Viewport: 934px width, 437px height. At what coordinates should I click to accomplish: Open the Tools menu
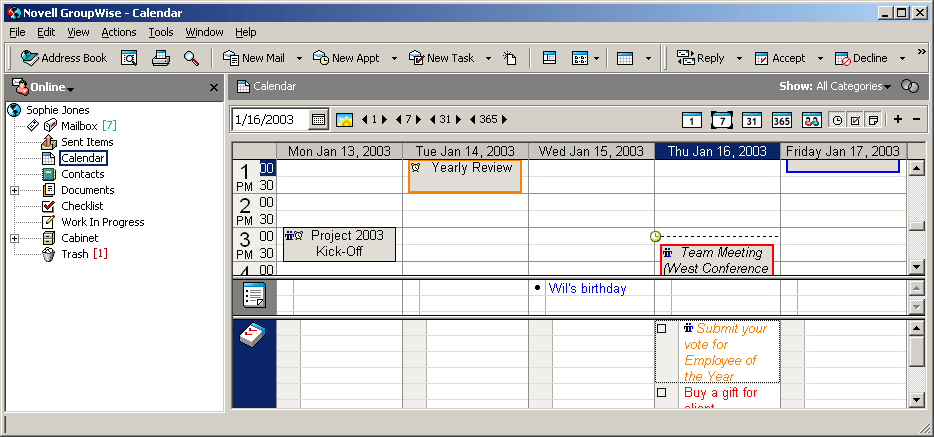pos(161,32)
